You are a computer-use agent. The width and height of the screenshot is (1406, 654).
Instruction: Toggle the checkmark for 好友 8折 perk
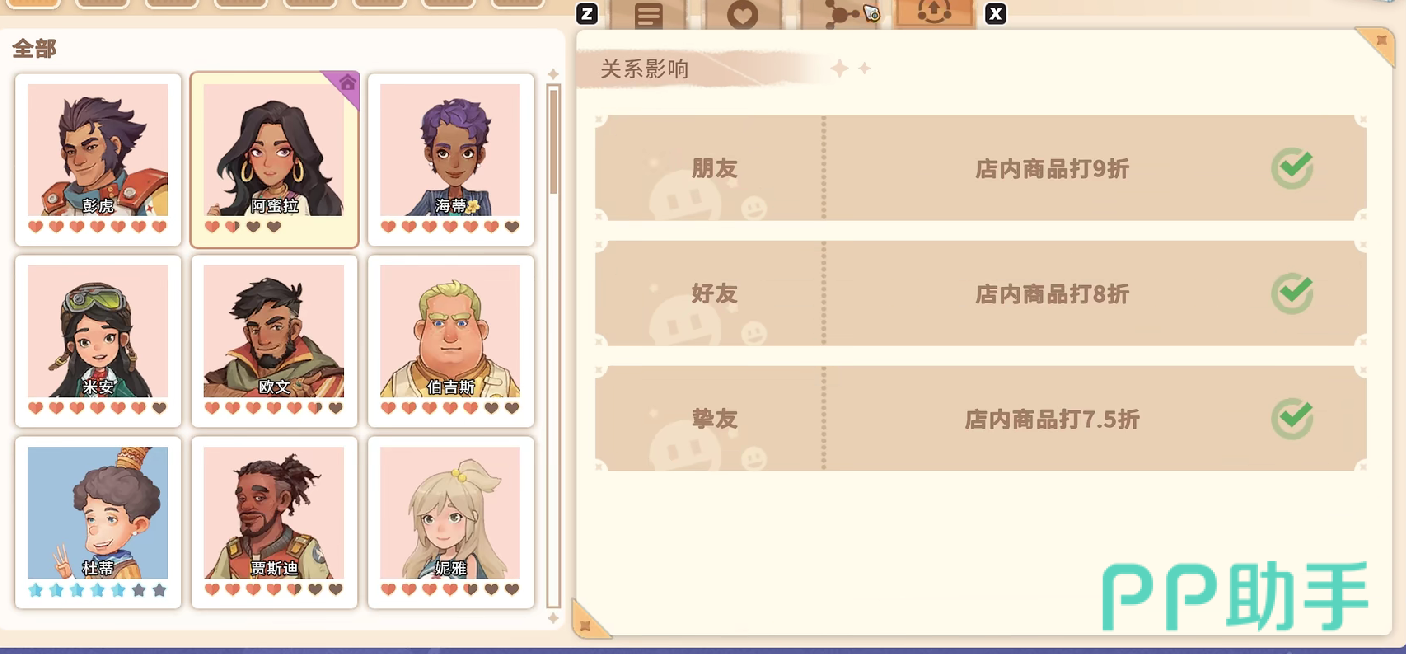click(x=1292, y=293)
